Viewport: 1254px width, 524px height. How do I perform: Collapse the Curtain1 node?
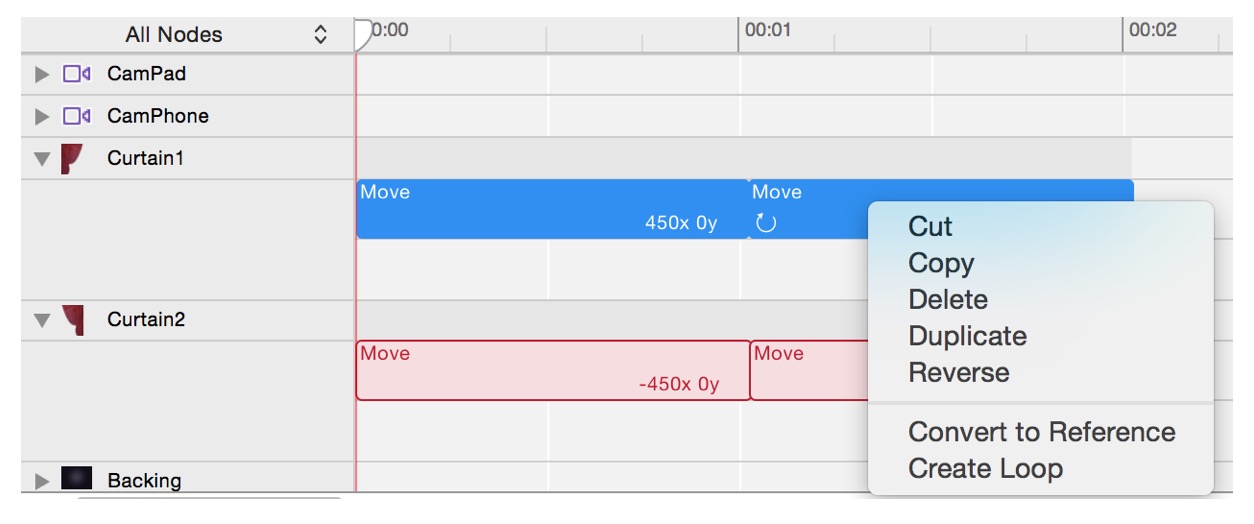pos(41,158)
